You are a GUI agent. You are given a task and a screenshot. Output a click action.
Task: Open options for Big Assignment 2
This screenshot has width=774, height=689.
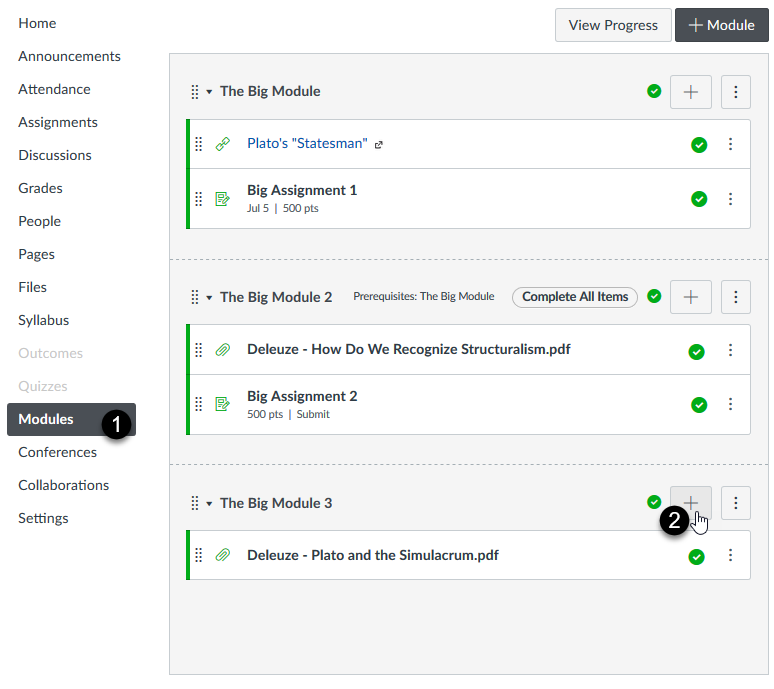click(x=731, y=404)
